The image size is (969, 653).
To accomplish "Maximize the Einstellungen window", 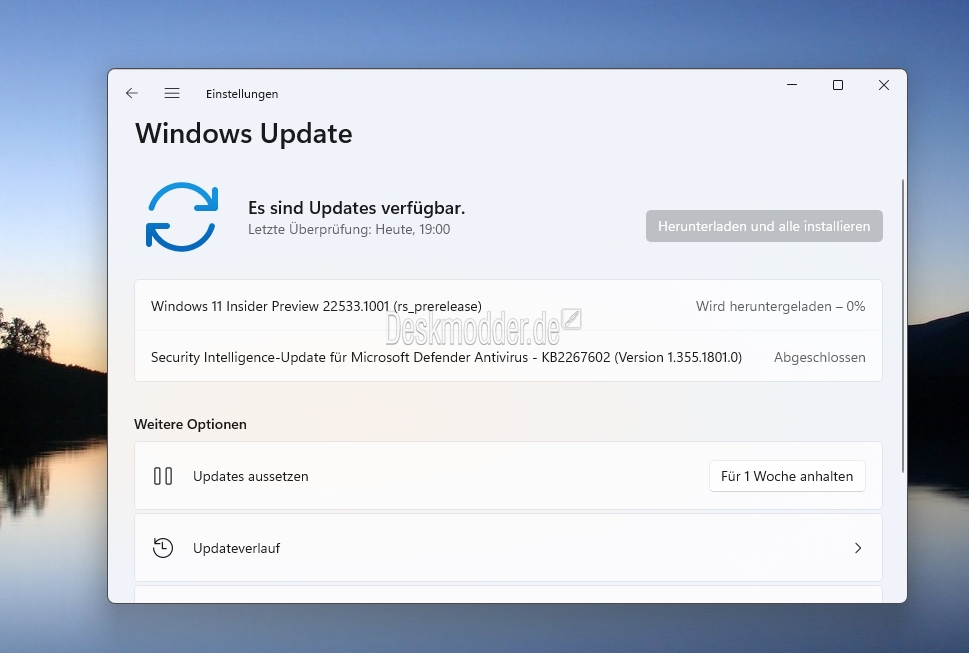I will pyautogui.click(x=838, y=85).
